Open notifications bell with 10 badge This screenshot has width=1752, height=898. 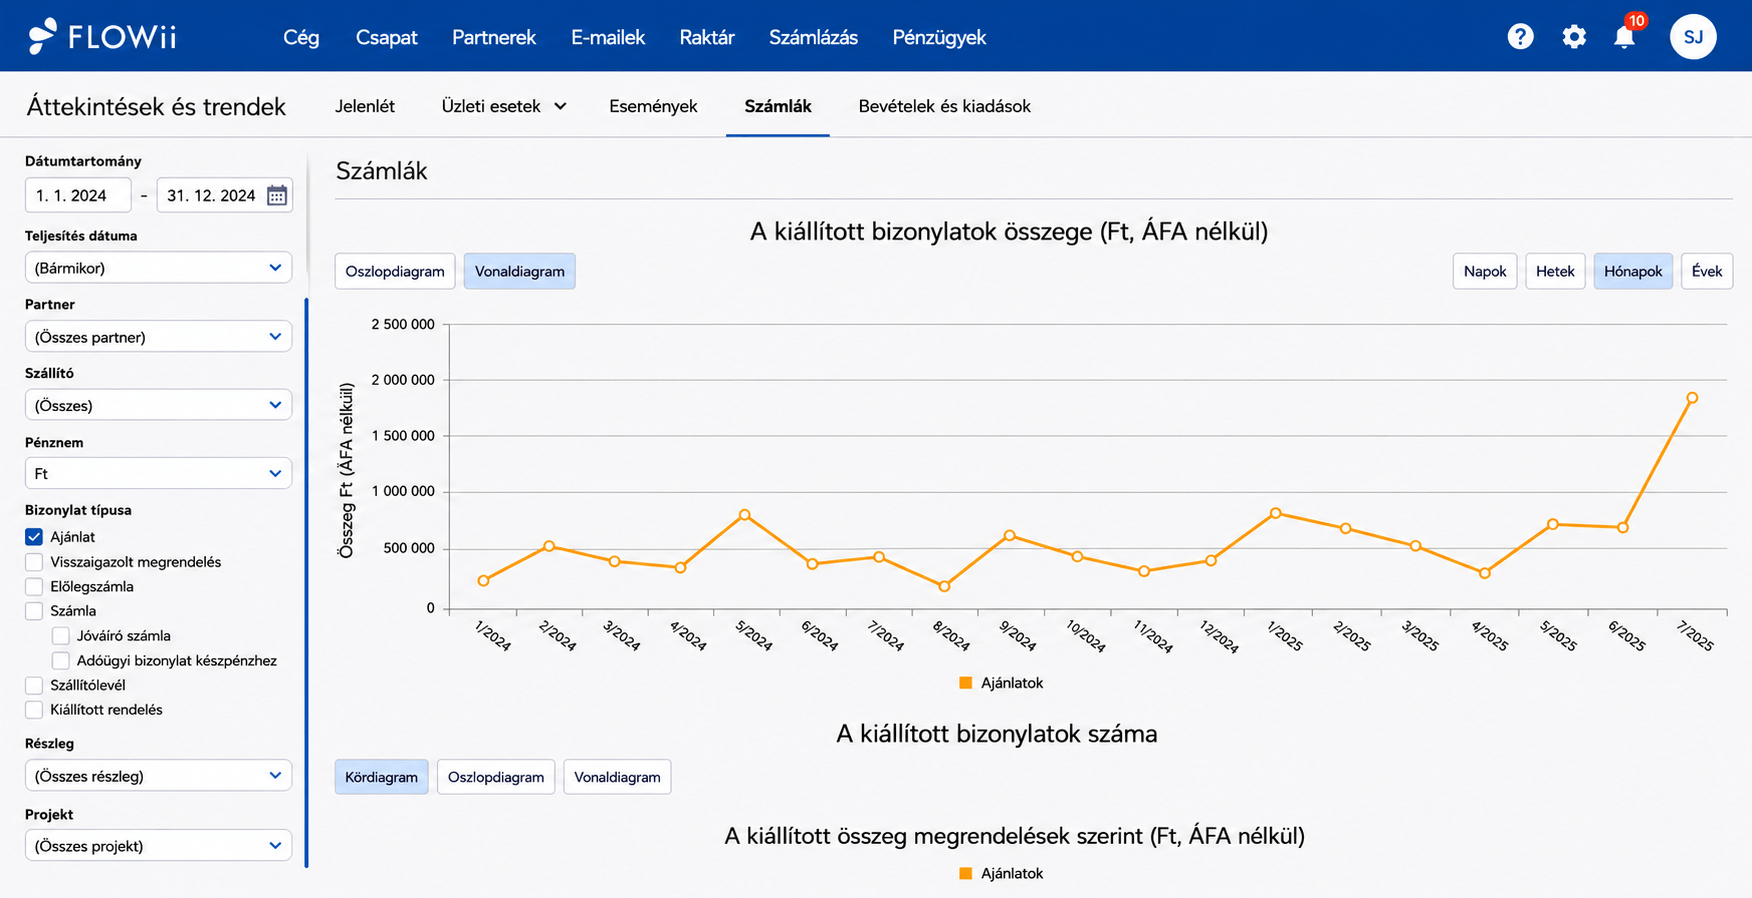(x=1626, y=35)
